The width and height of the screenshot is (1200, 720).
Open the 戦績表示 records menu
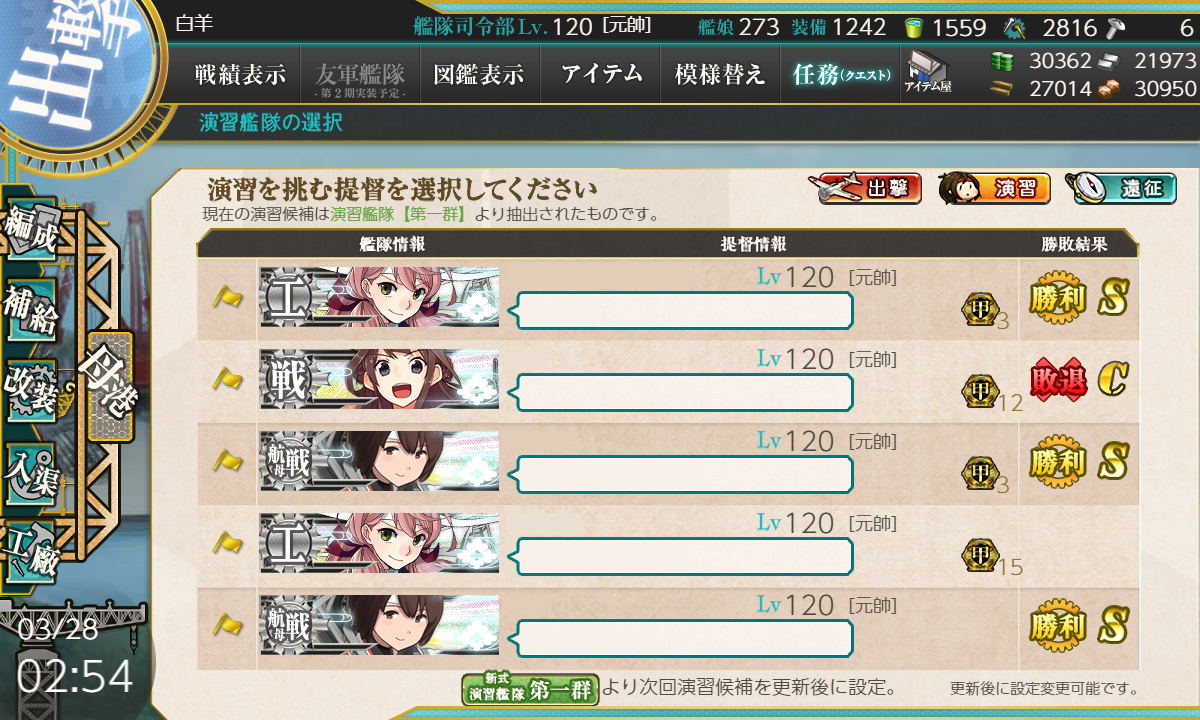pos(240,74)
